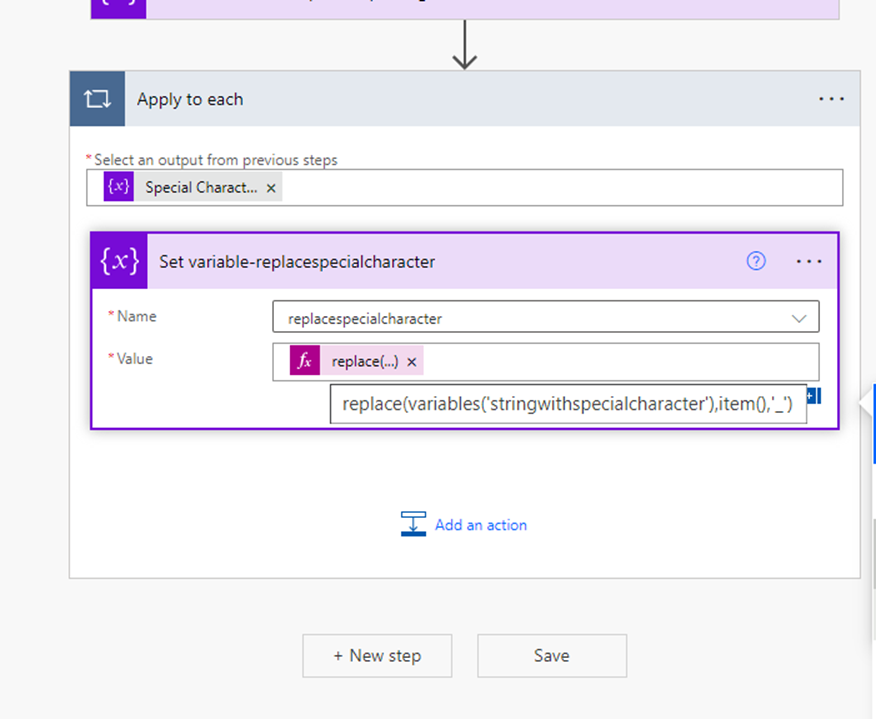Remove the Special Charact... token
Screen dimensions: 876x719
[x=271, y=188]
